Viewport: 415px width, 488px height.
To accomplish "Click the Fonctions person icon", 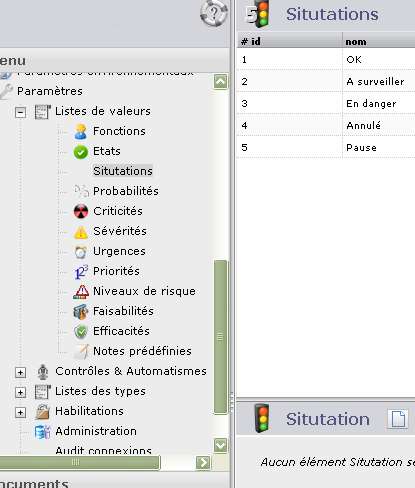I will click(80, 131).
